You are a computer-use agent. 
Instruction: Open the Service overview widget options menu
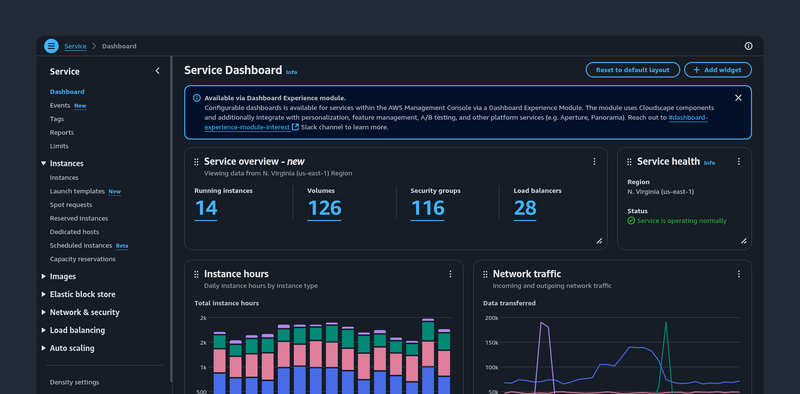tap(594, 161)
